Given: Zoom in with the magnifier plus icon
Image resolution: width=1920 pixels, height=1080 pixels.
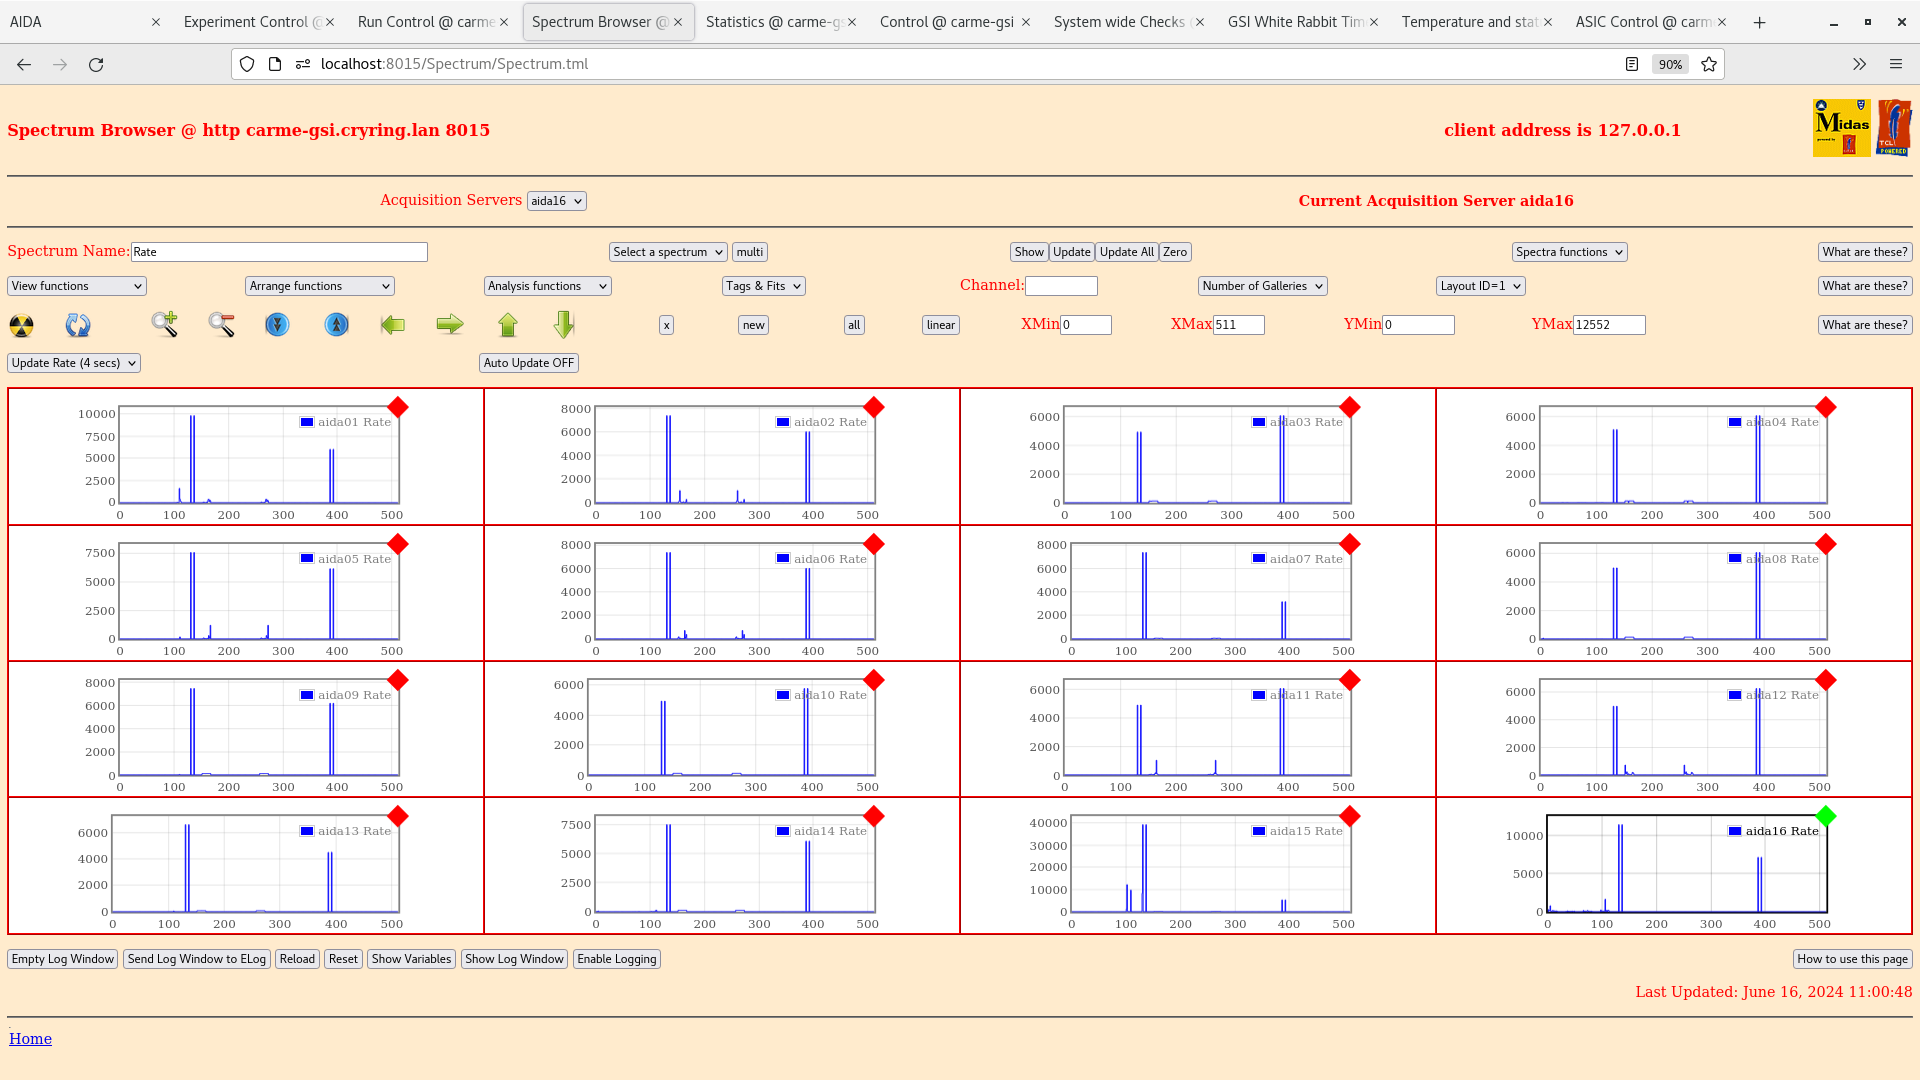Looking at the screenshot, I should 165,324.
